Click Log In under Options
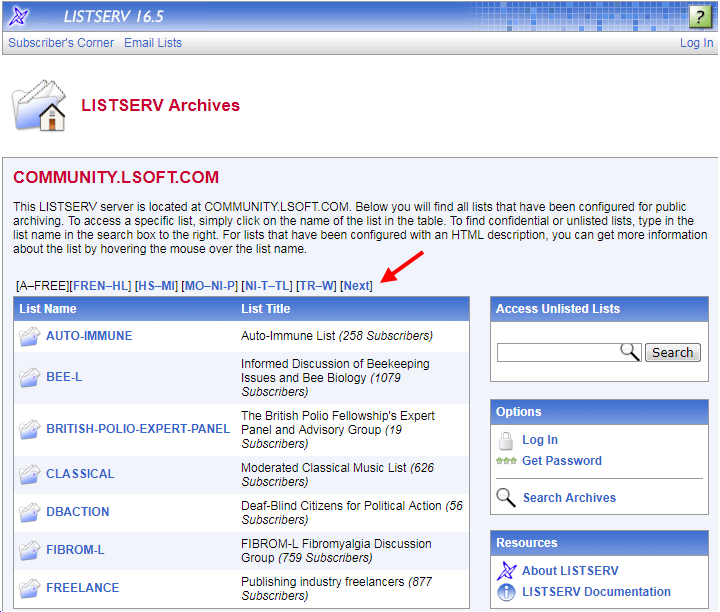Image resolution: width=720 pixels, height=612 pixels. point(540,440)
